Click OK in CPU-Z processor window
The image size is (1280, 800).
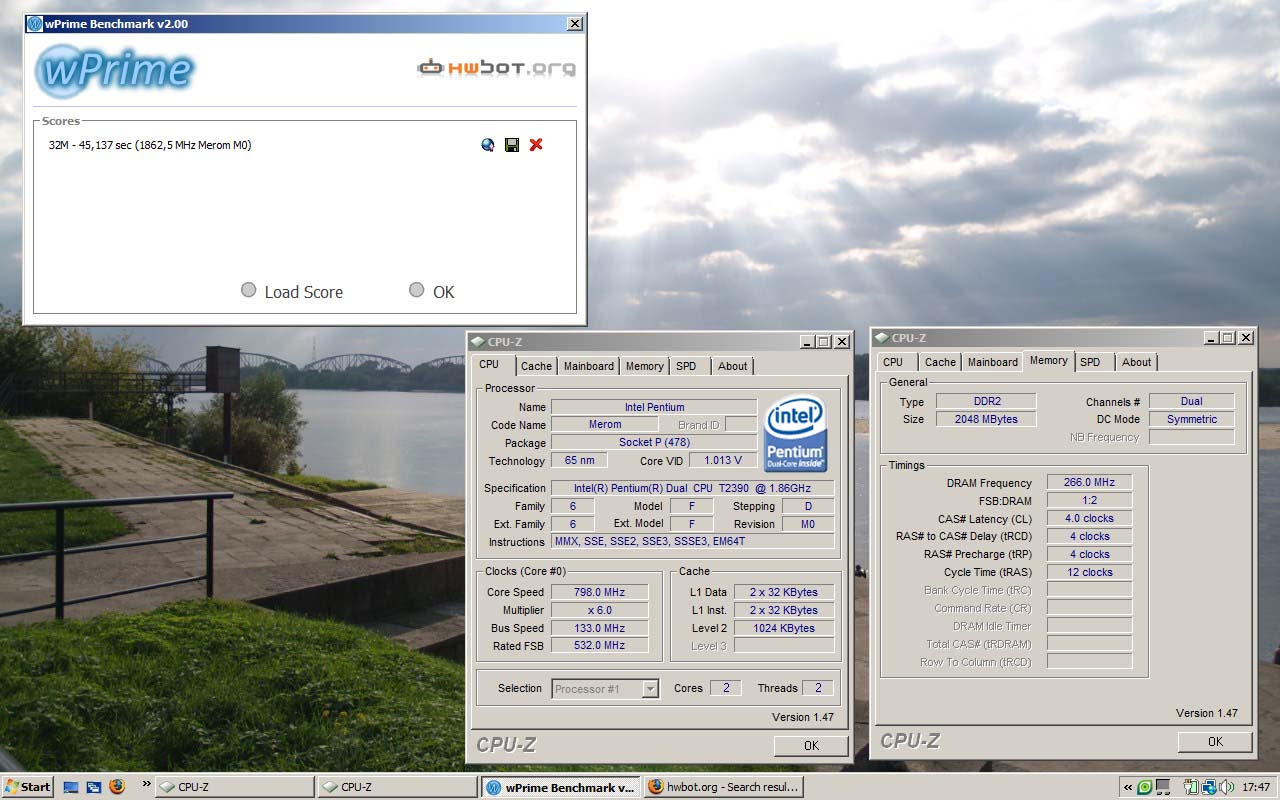click(811, 745)
